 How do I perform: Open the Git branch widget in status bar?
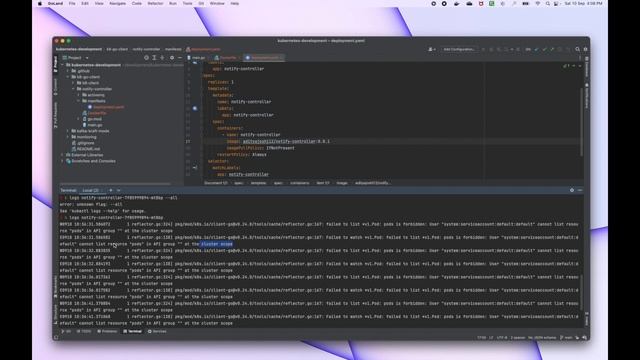566,338
